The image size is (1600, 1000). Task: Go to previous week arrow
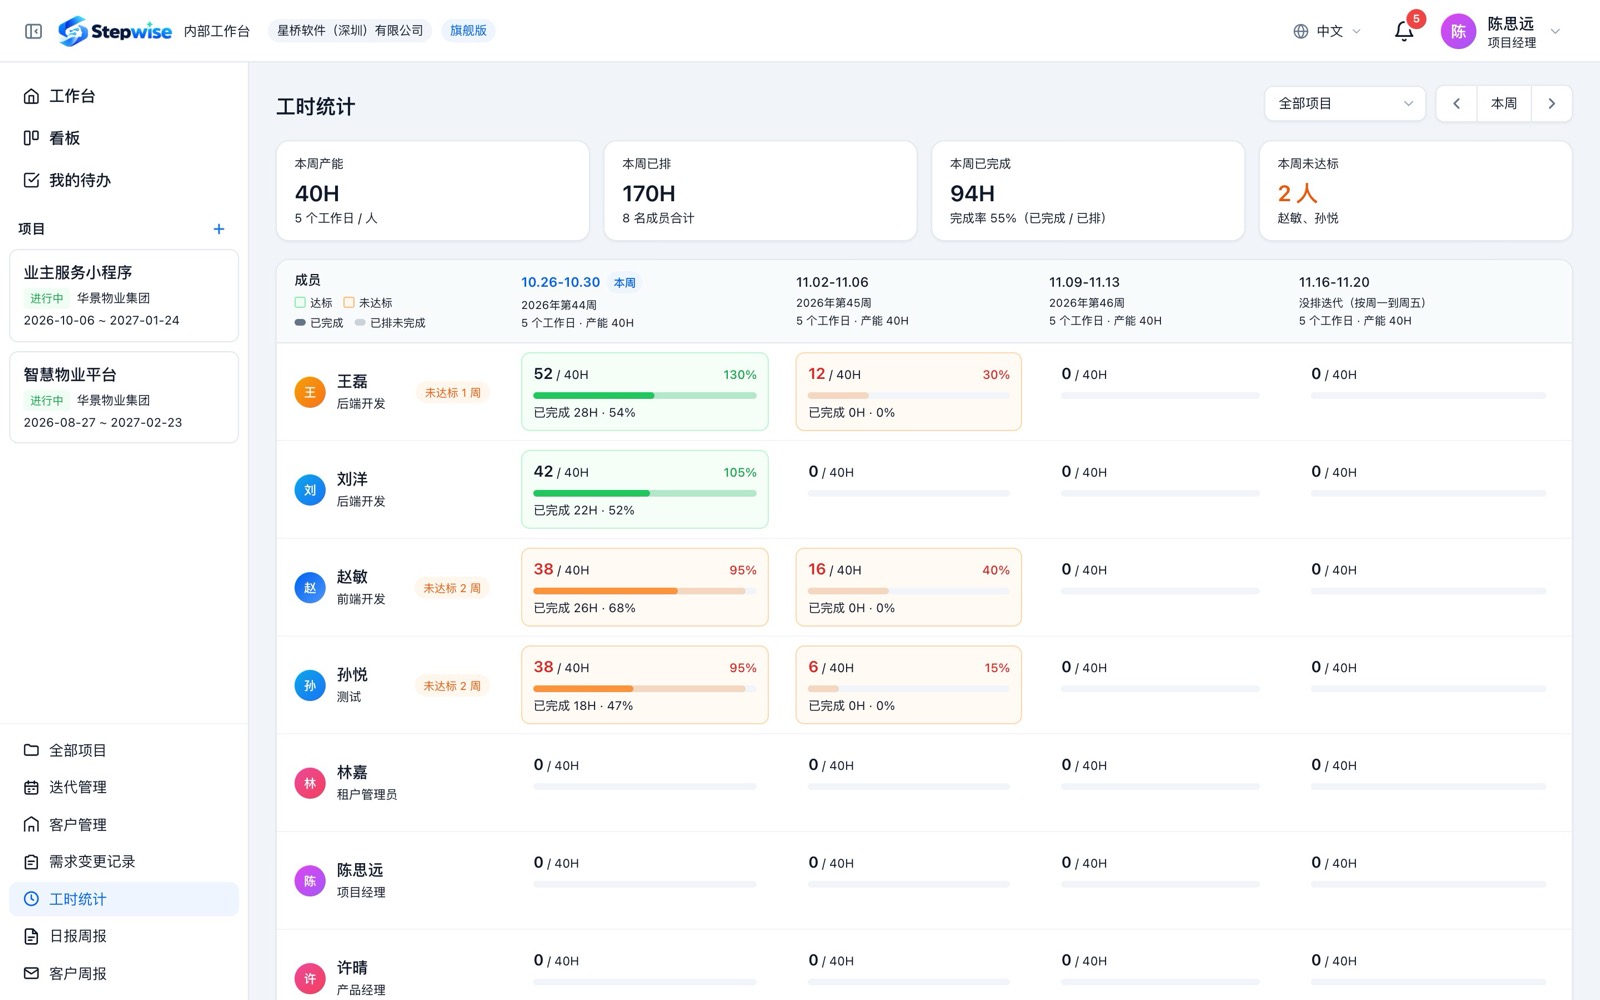(1456, 104)
